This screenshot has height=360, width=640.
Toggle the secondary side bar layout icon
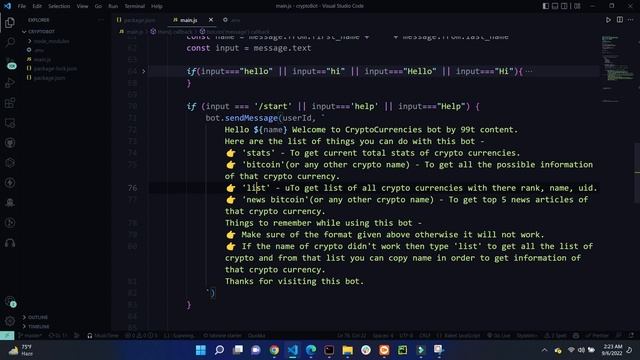[564, 6]
